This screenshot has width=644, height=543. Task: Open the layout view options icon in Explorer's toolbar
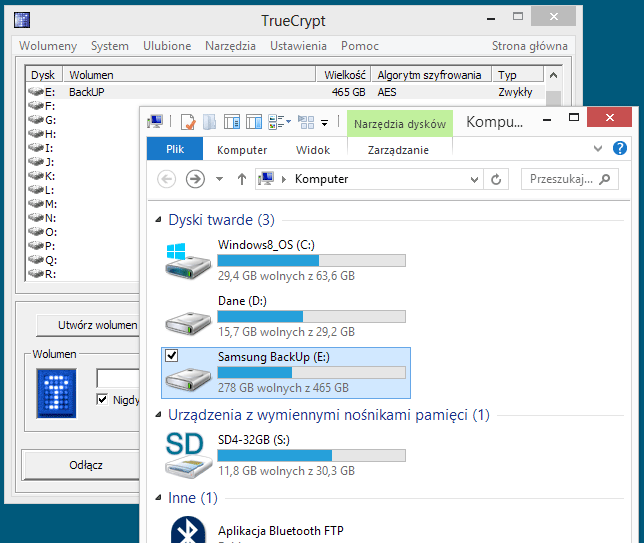click(279, 122)
